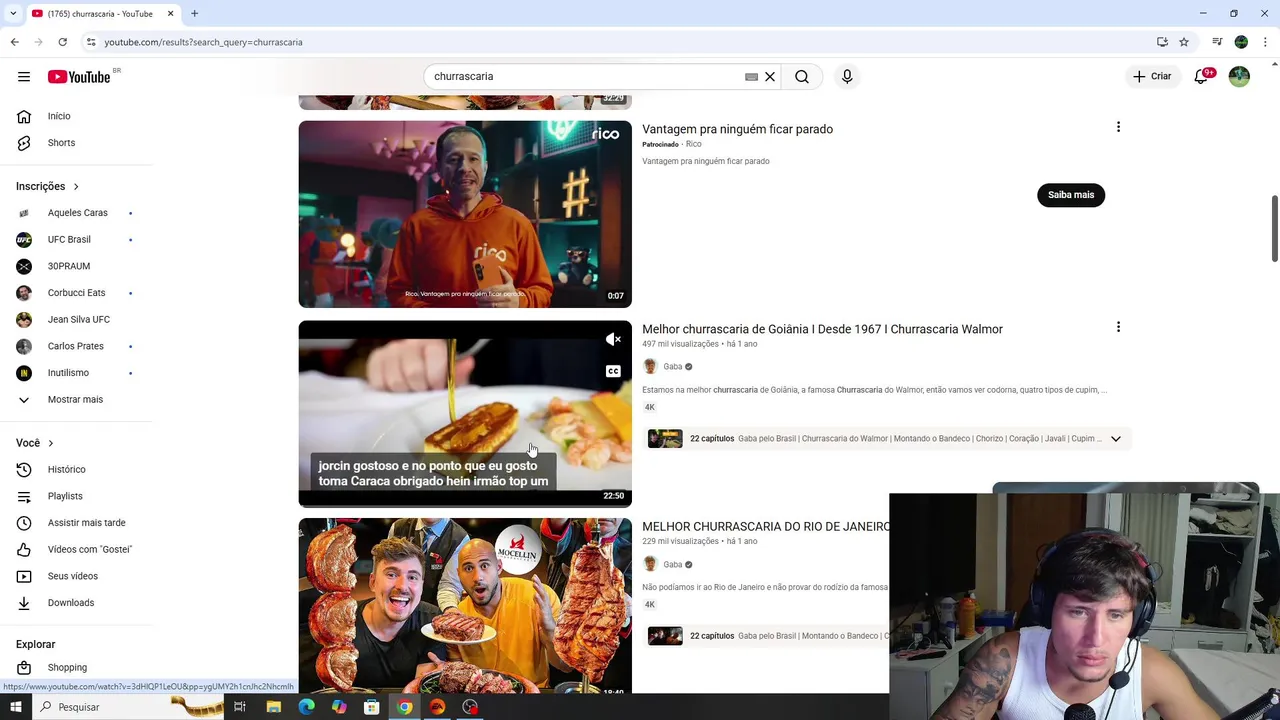This screenshot has height=720, width=1280.
Task: Open the on-screen keyboard icon in search box
Action: 751,77
